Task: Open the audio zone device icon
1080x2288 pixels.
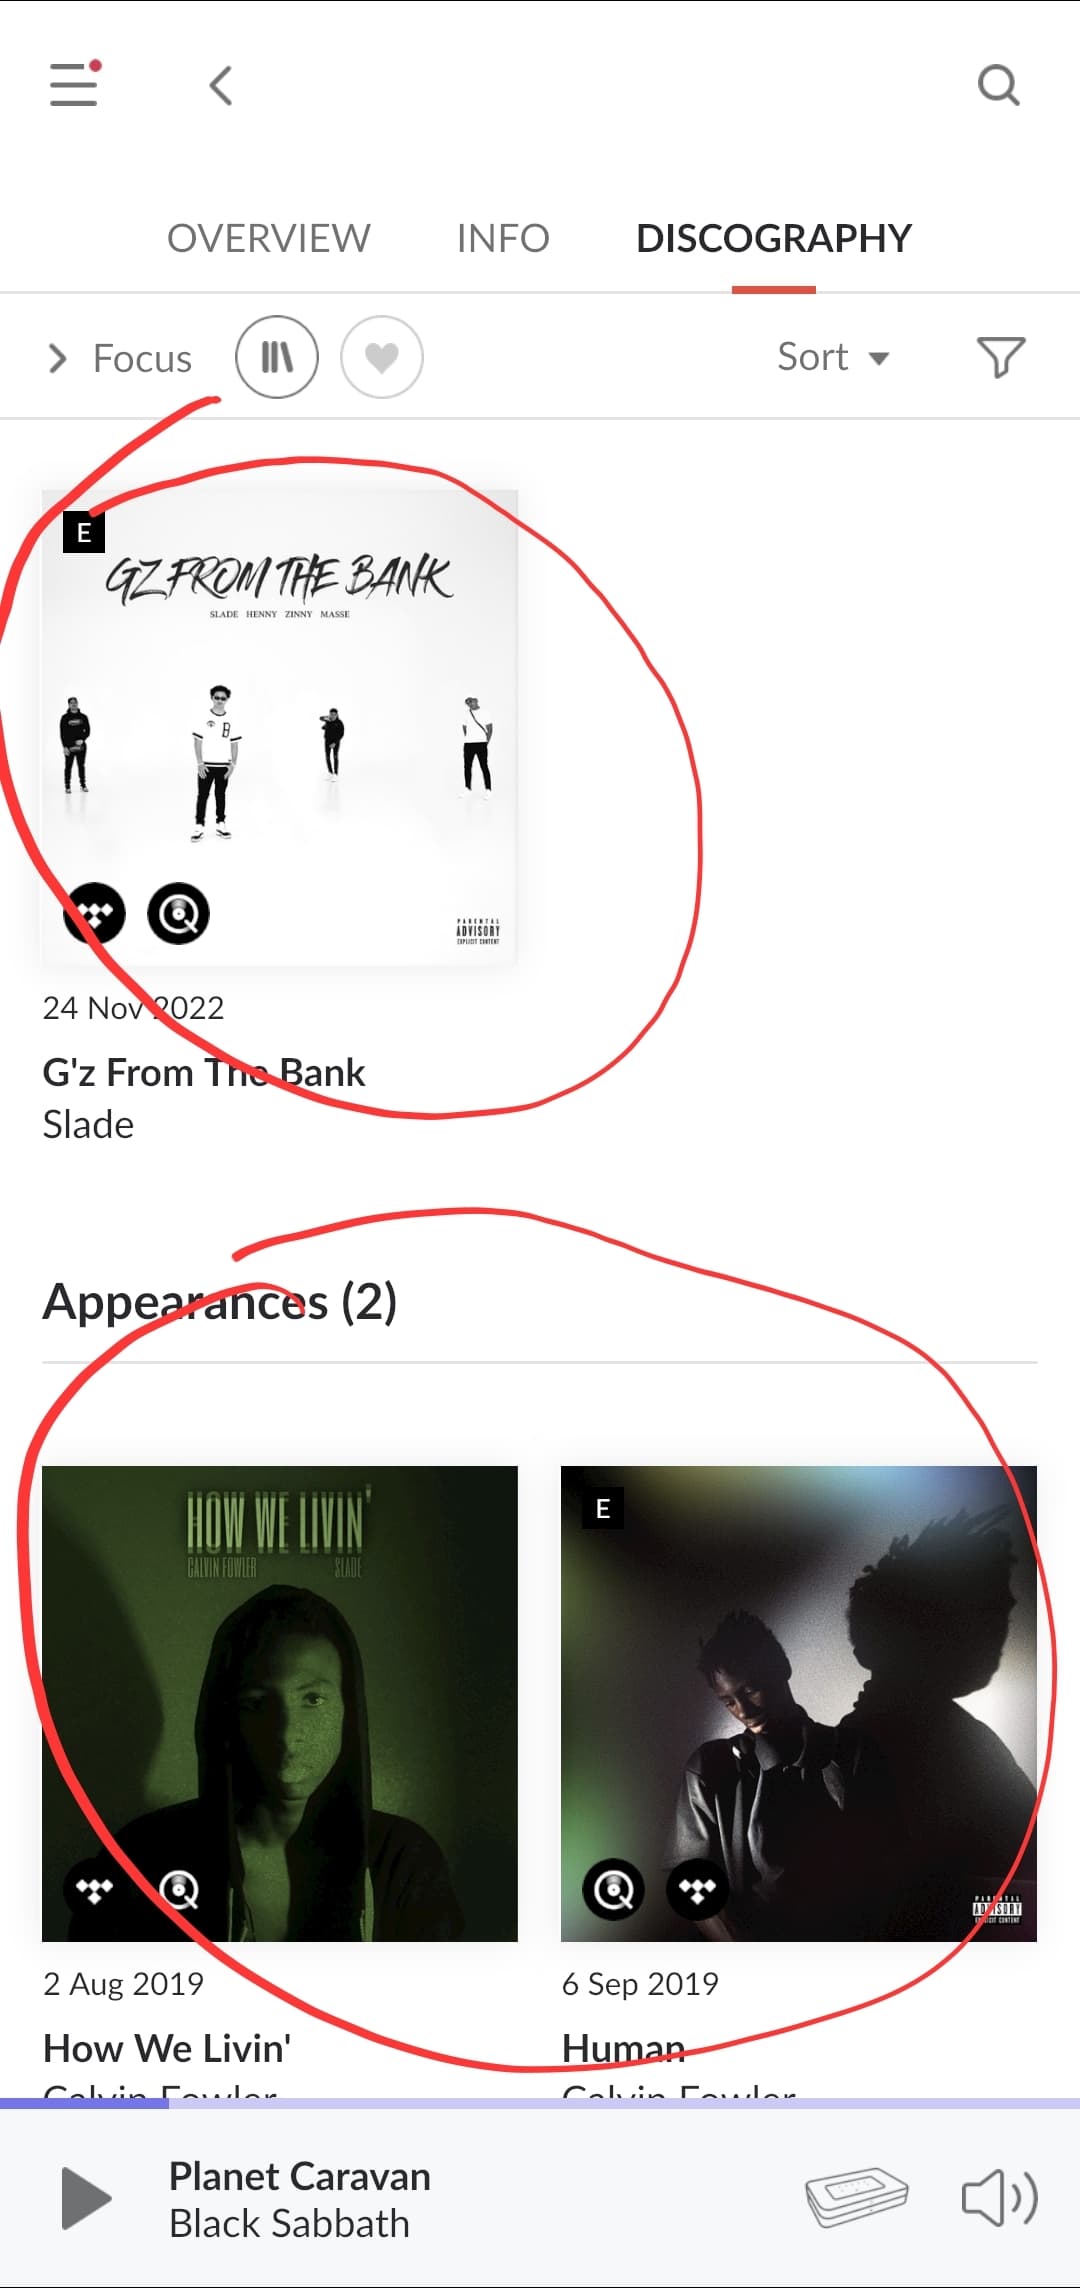Action: click(x=856, y=2197)
